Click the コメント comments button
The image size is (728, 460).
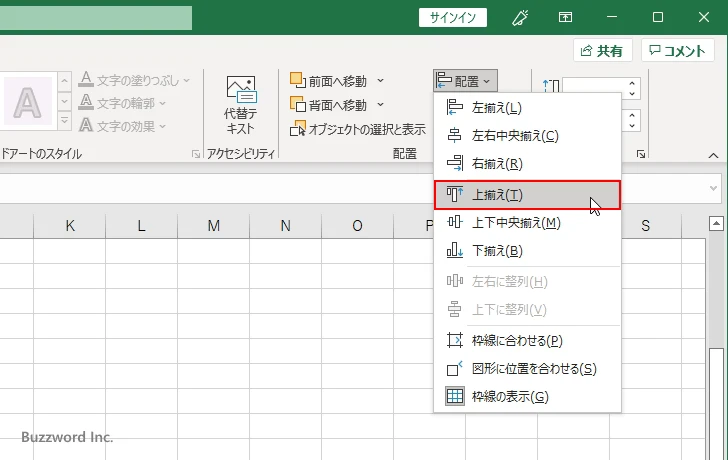tap(677, 51)
